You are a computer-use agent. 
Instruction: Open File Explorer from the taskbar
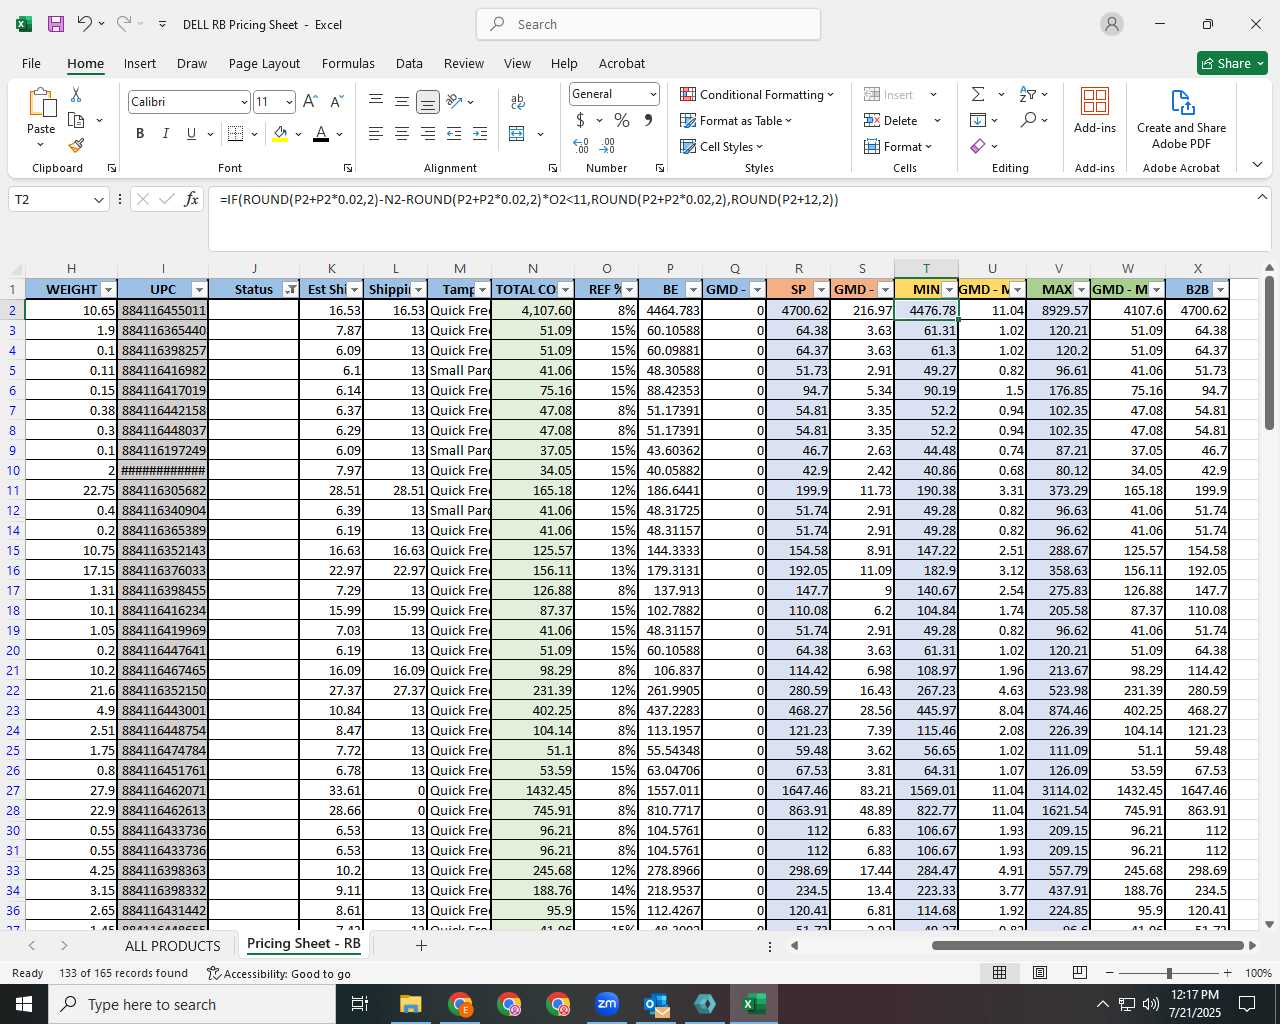click(411, 1004)
